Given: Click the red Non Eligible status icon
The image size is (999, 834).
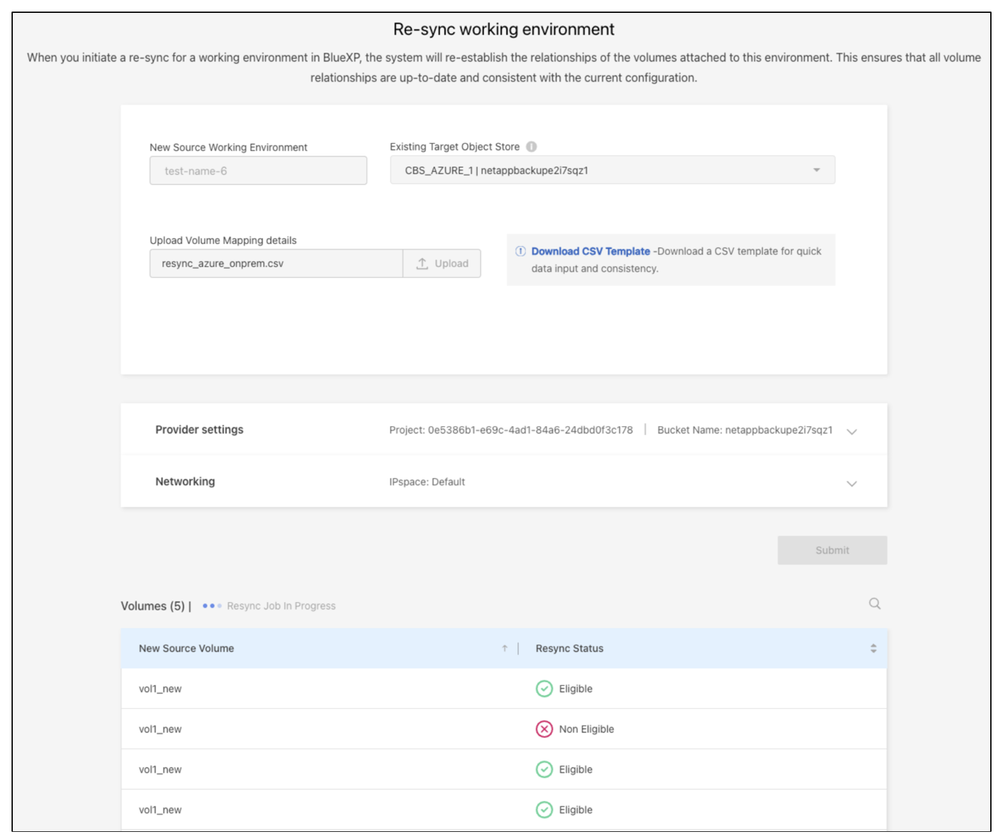Looking at the screenshot, I should [x=544, y=729].
